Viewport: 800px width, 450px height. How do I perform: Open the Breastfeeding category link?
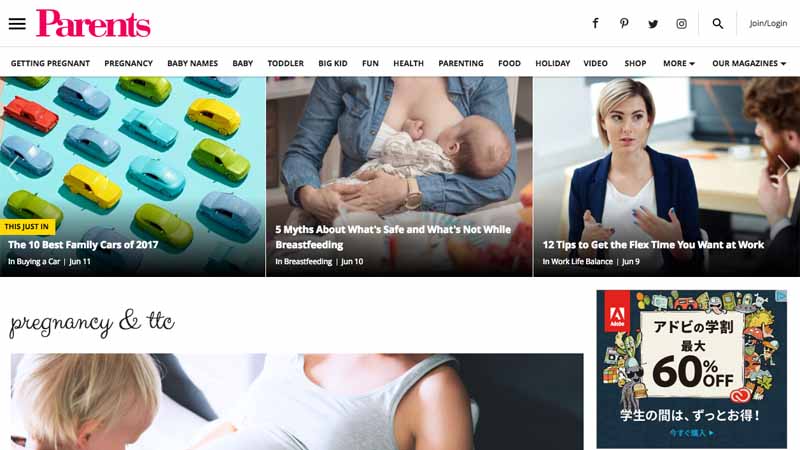tap(308, 261)
